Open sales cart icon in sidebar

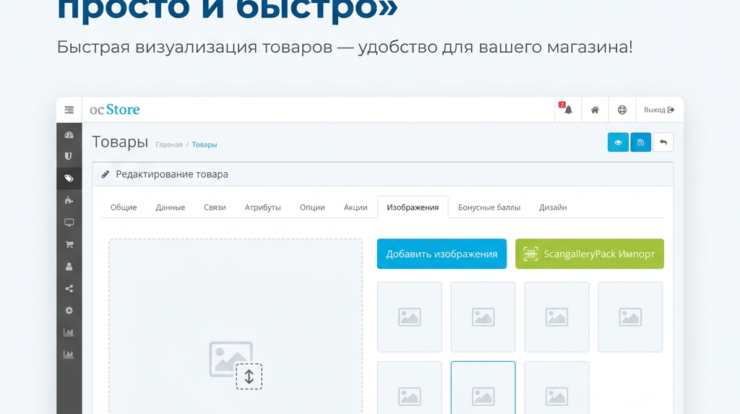pyautogui.click(x=69, y=245)
